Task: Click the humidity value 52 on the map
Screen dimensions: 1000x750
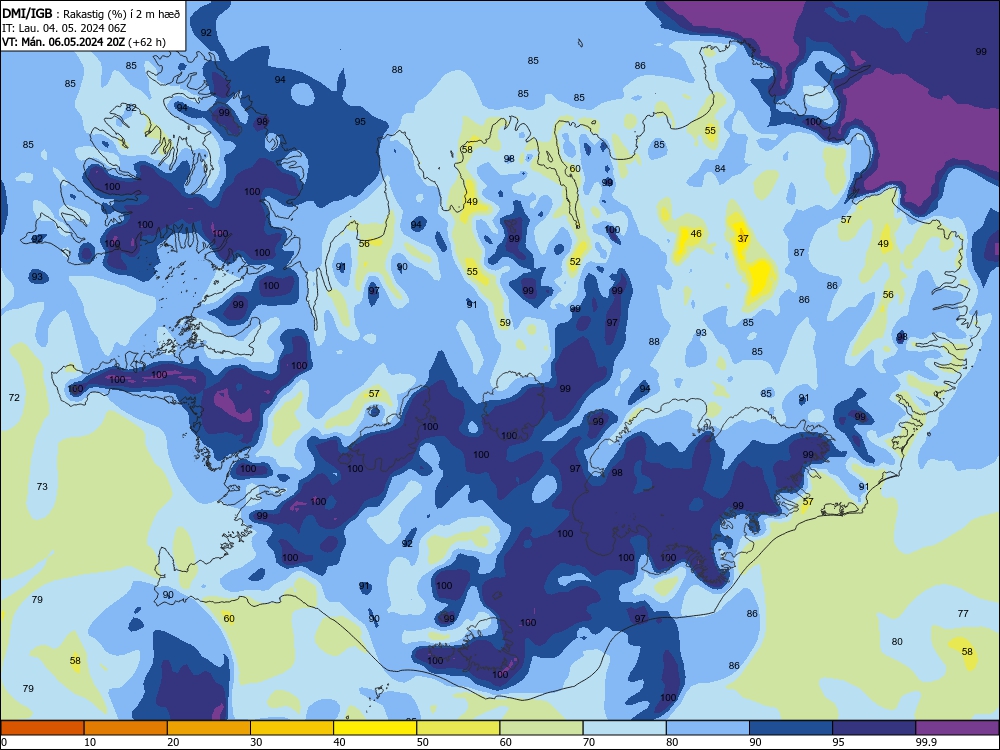Action: [x=575, y=261]
